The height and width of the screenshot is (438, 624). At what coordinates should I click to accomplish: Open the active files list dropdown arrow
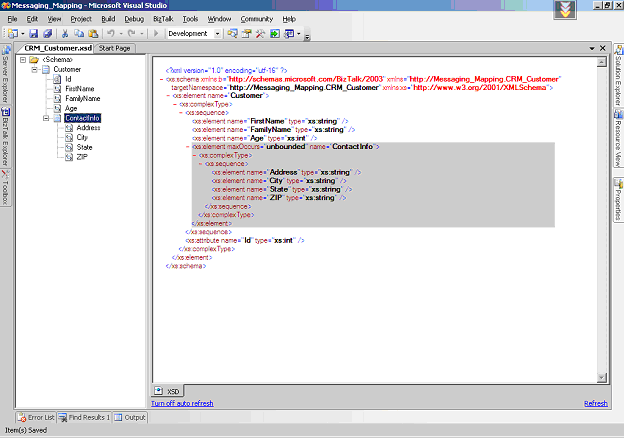coord(592,49)
